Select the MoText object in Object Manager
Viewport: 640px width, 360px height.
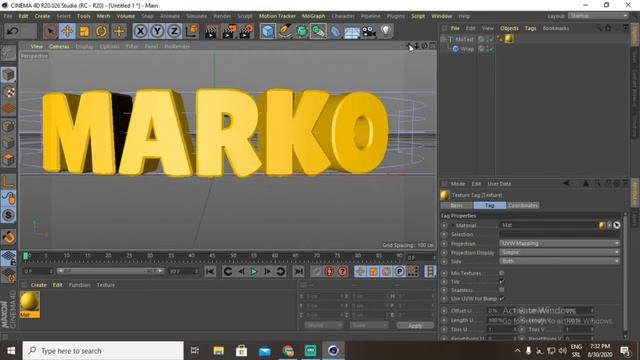tap(464, 39)
